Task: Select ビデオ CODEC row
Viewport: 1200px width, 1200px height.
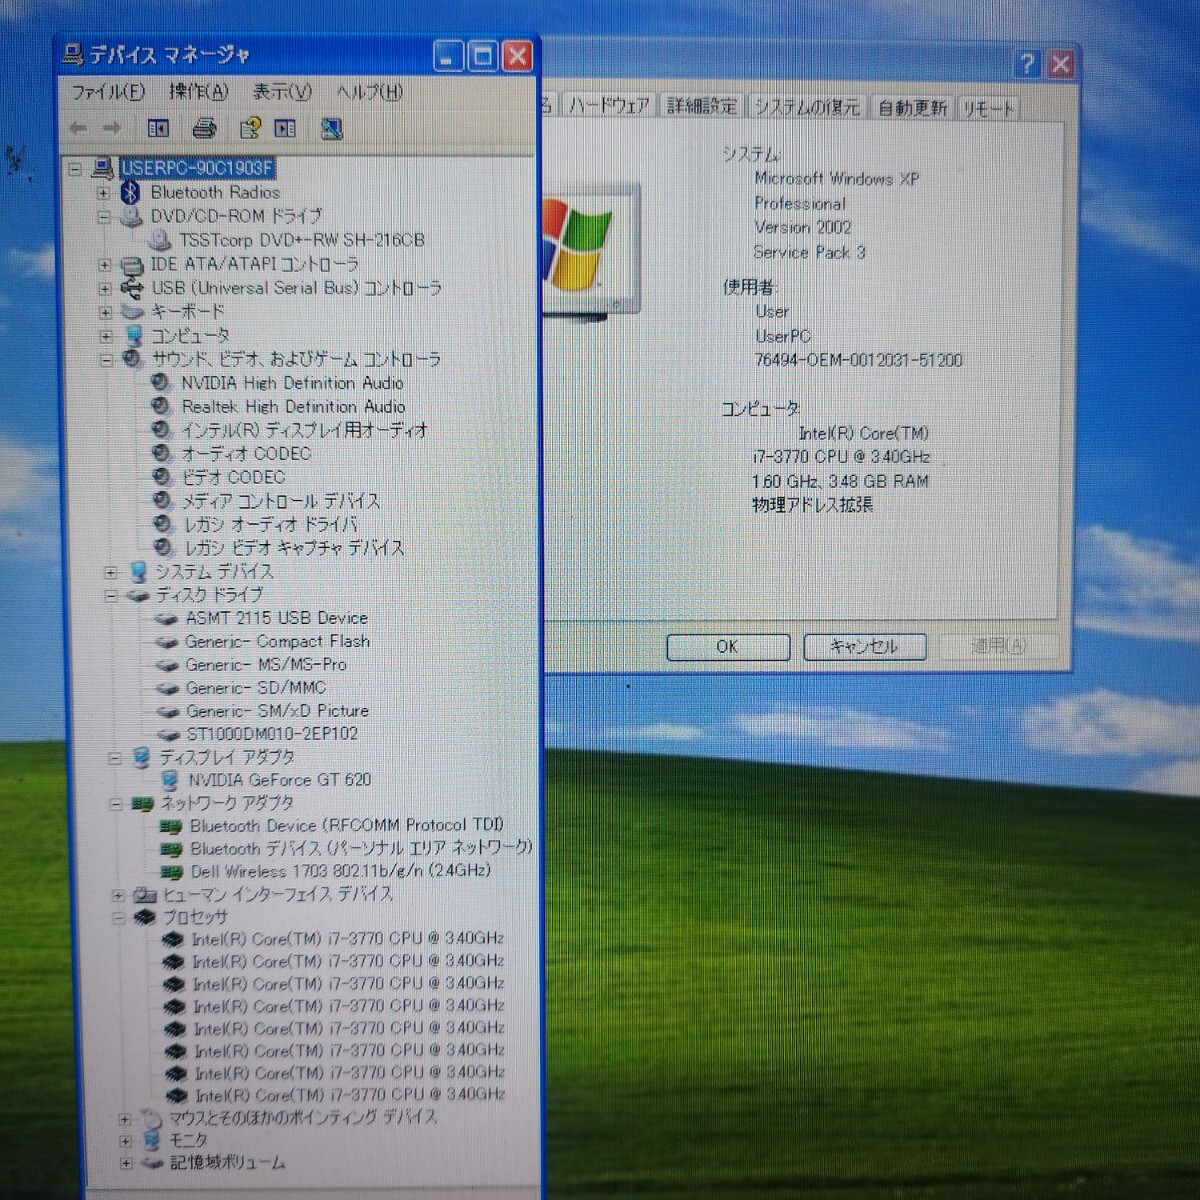Action: (233, 478)
